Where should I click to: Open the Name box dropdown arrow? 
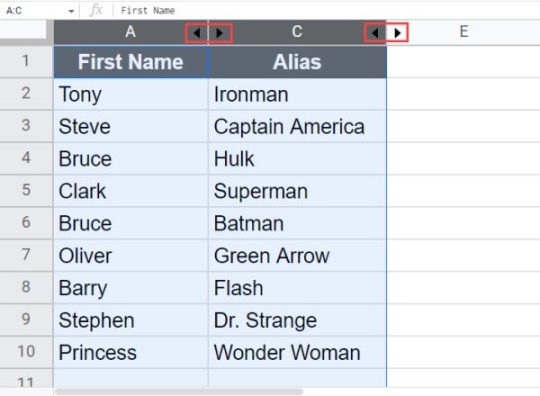pyautogui.click(x=71, y=11)
